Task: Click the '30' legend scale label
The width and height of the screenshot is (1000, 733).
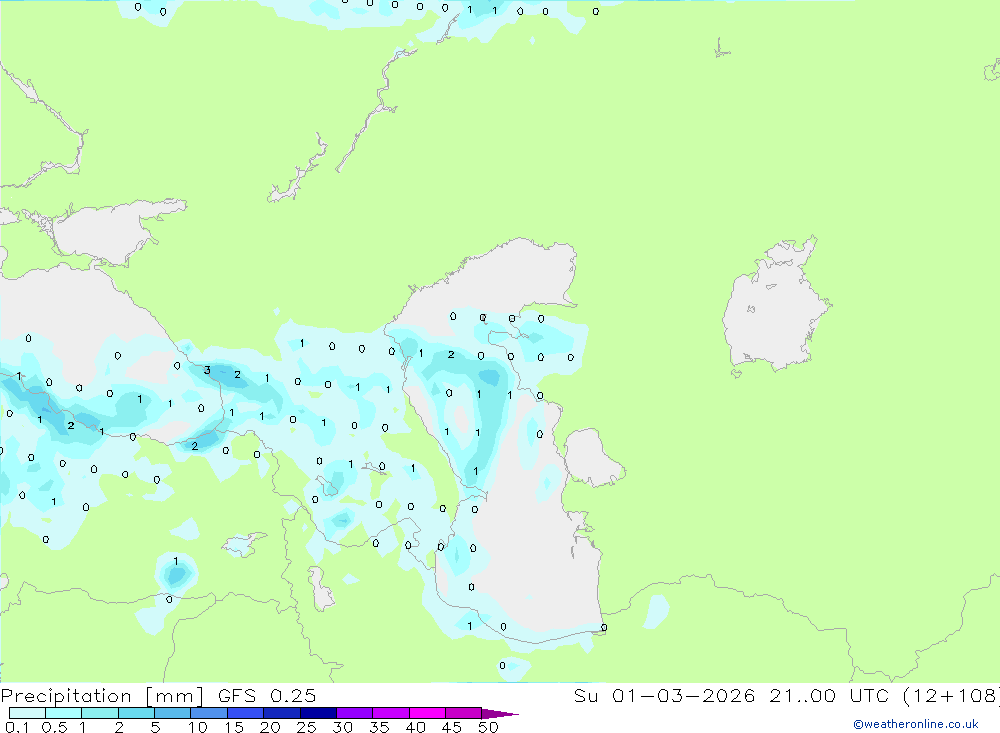Action: pyautogui.click(x=342, y=727)
